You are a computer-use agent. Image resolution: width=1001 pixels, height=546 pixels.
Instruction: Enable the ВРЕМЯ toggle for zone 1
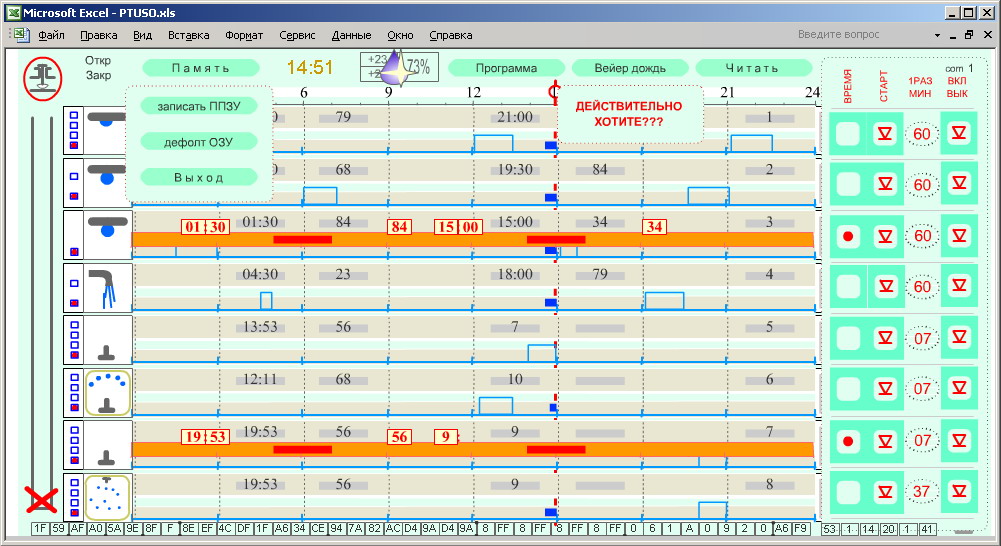(x=848, y=134)
